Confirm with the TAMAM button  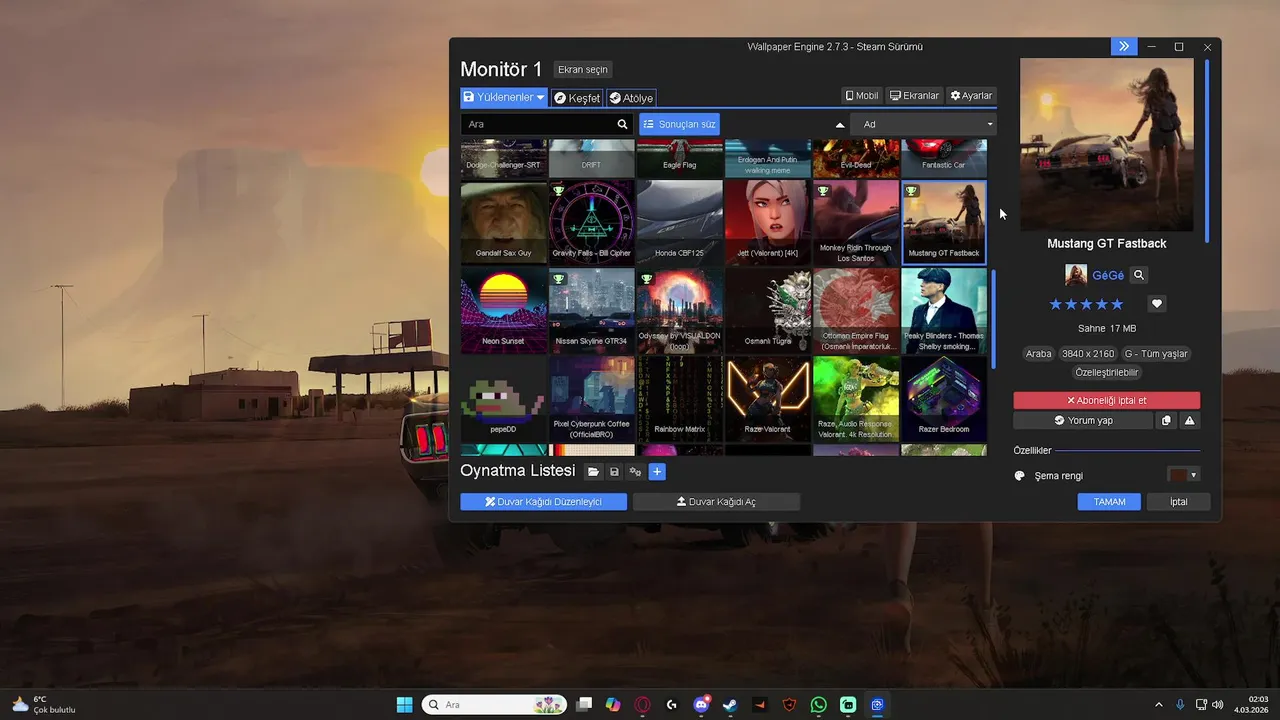coord(1109,502)
